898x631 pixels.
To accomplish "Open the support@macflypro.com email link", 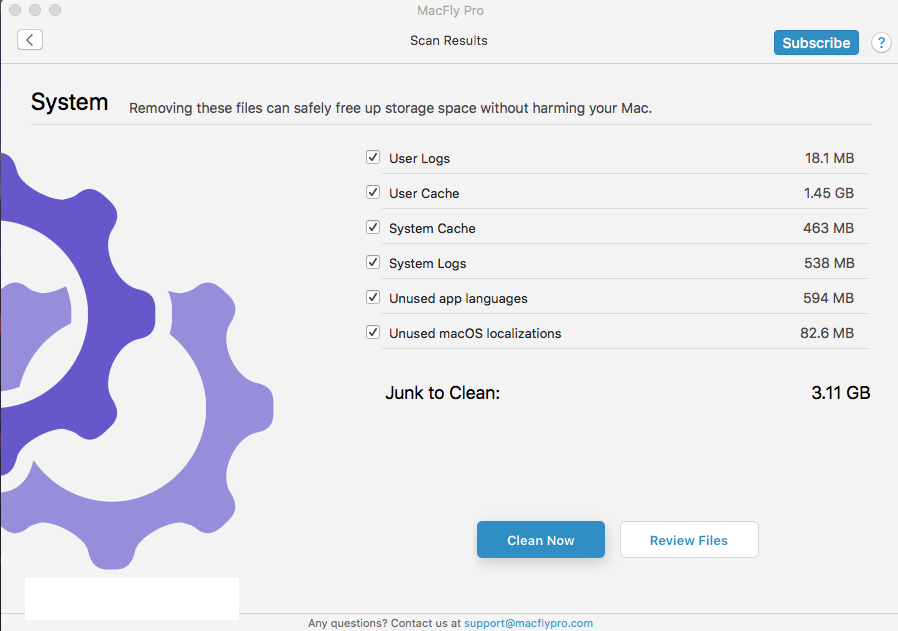I will [528, 623].
